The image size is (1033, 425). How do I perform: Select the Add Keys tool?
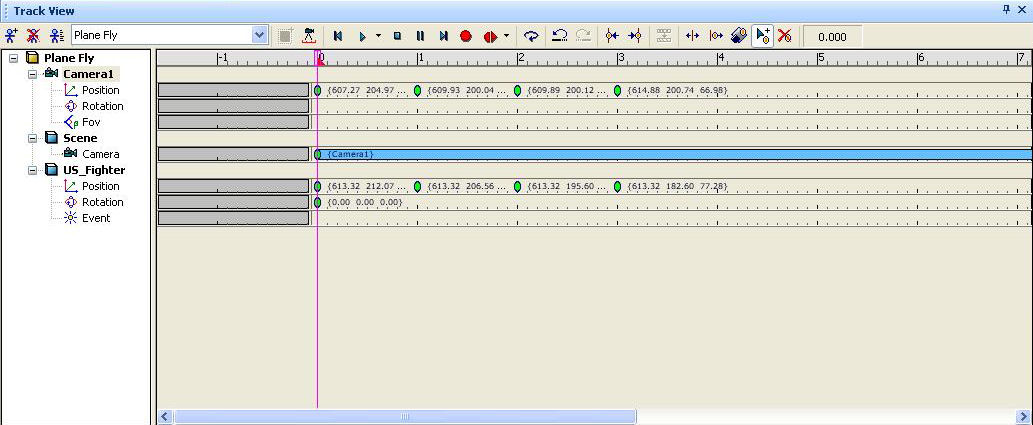click(x=763, y=36)
